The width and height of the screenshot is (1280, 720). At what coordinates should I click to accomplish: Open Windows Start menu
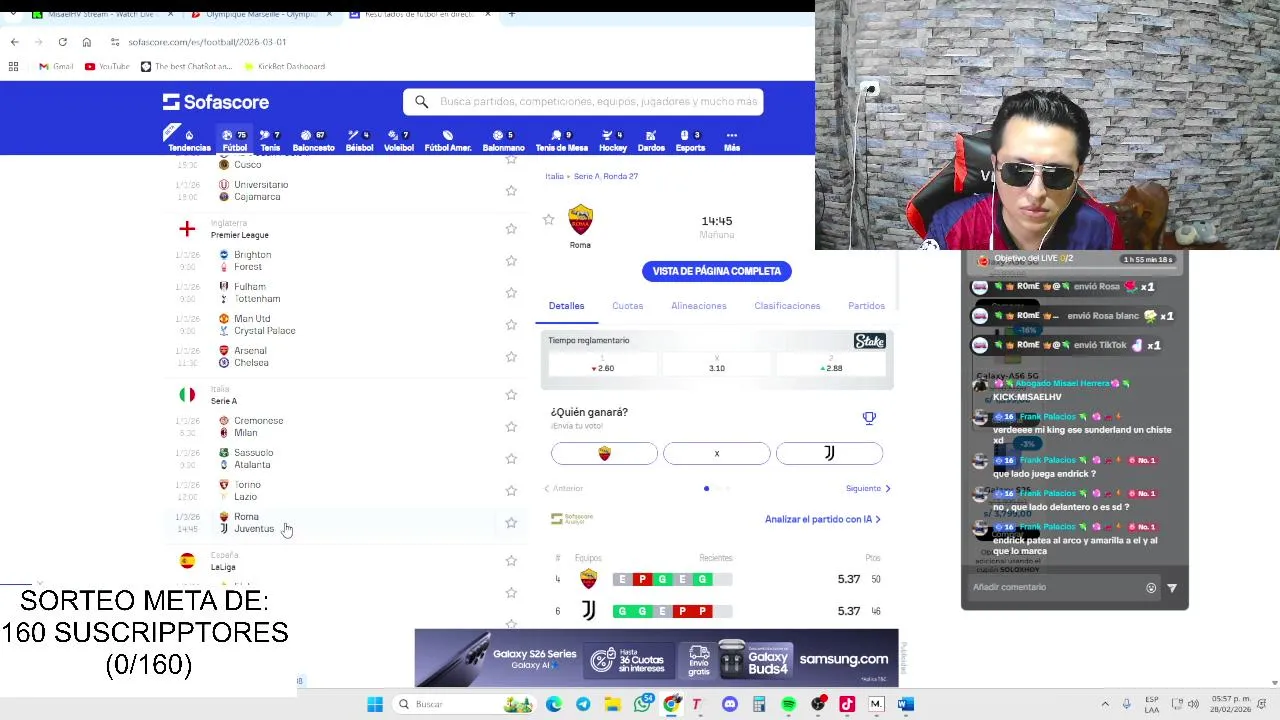tap(375, 704)
